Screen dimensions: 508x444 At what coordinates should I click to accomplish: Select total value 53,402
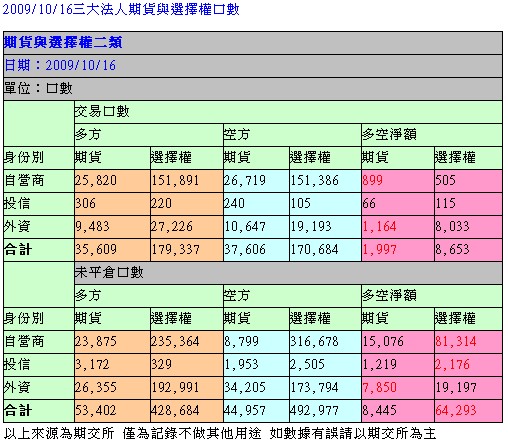point(96,410)
